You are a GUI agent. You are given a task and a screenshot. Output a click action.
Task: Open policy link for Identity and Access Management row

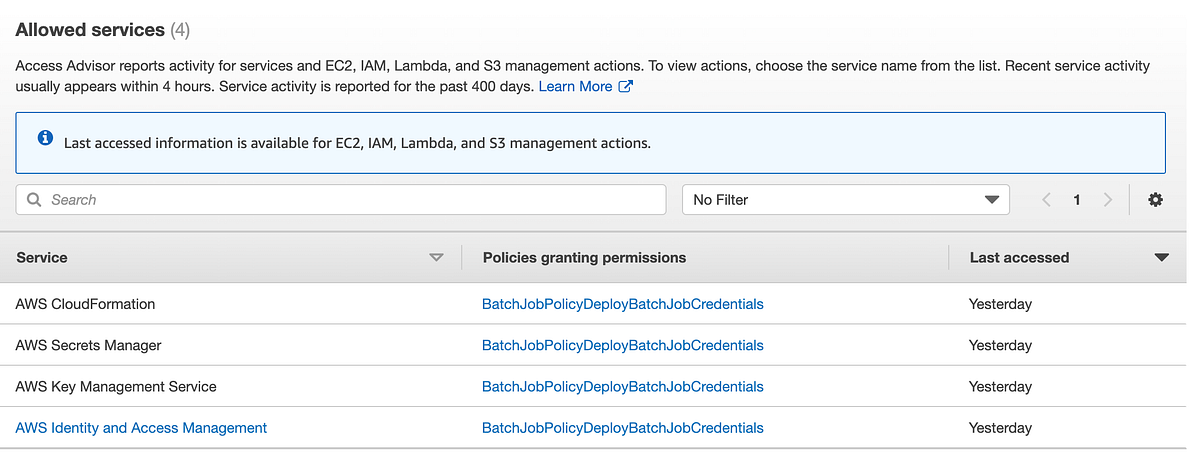(x=622, y=428)
